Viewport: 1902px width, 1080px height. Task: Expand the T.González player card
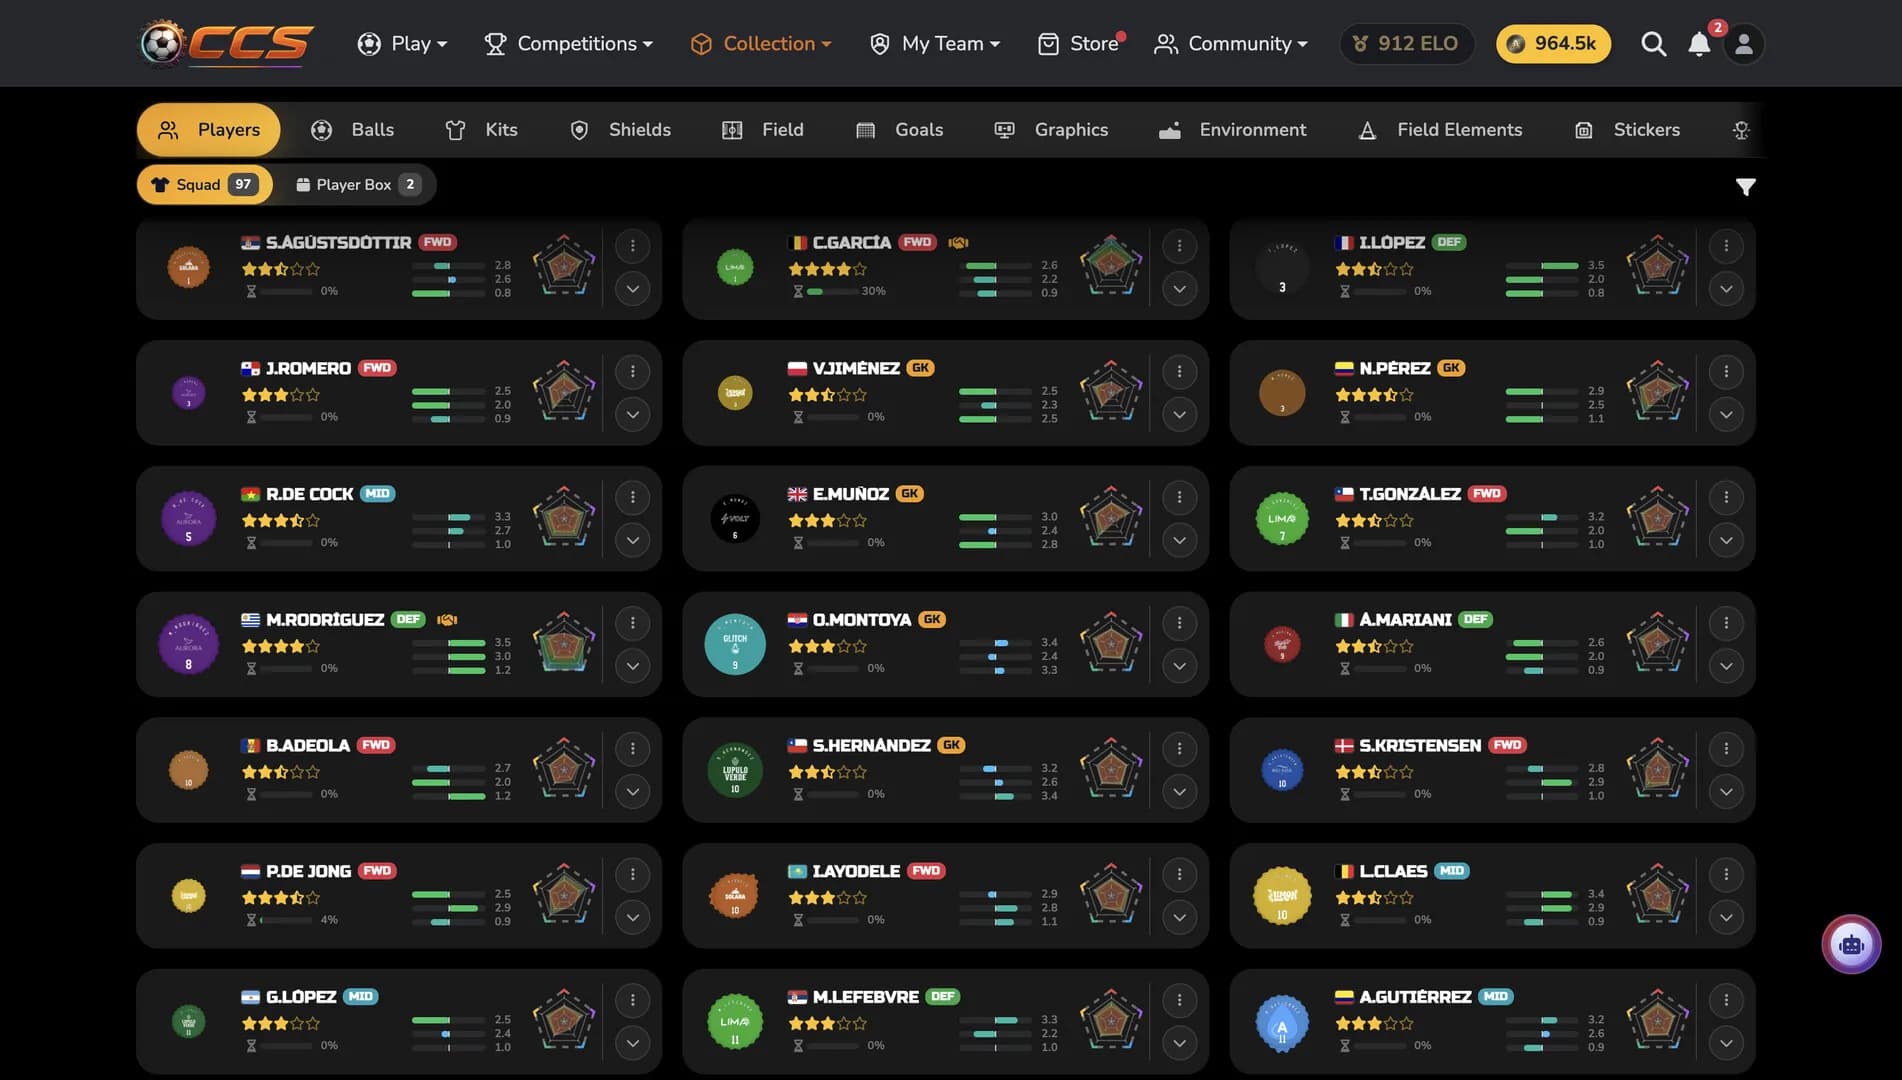1726,540
